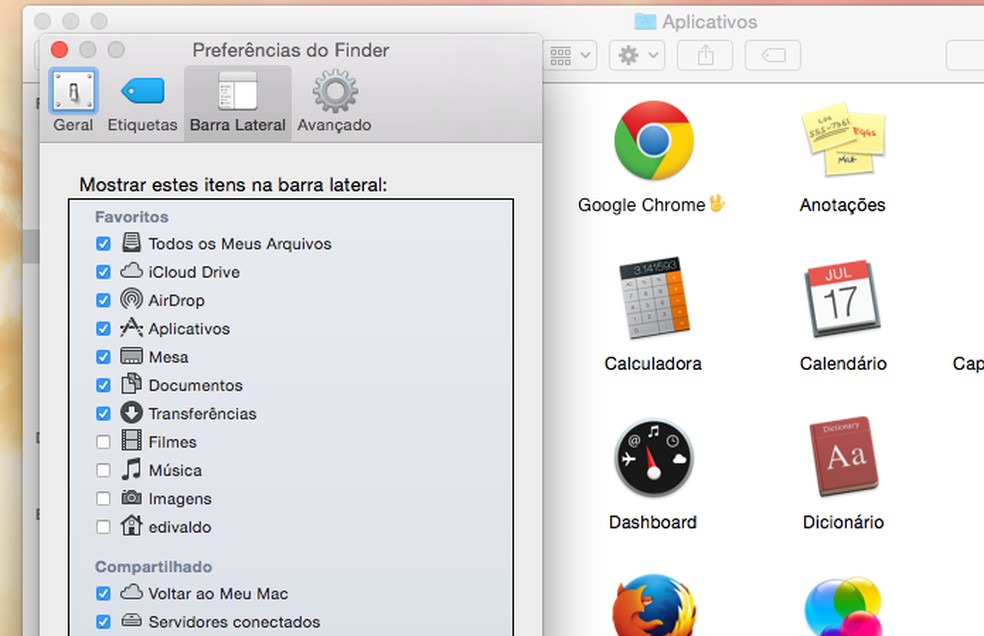Image resolution: width=984 pixels, height=636 pixels.
Task: Click the edit tags button in Finder toolbar
Action: click(773, 55)
